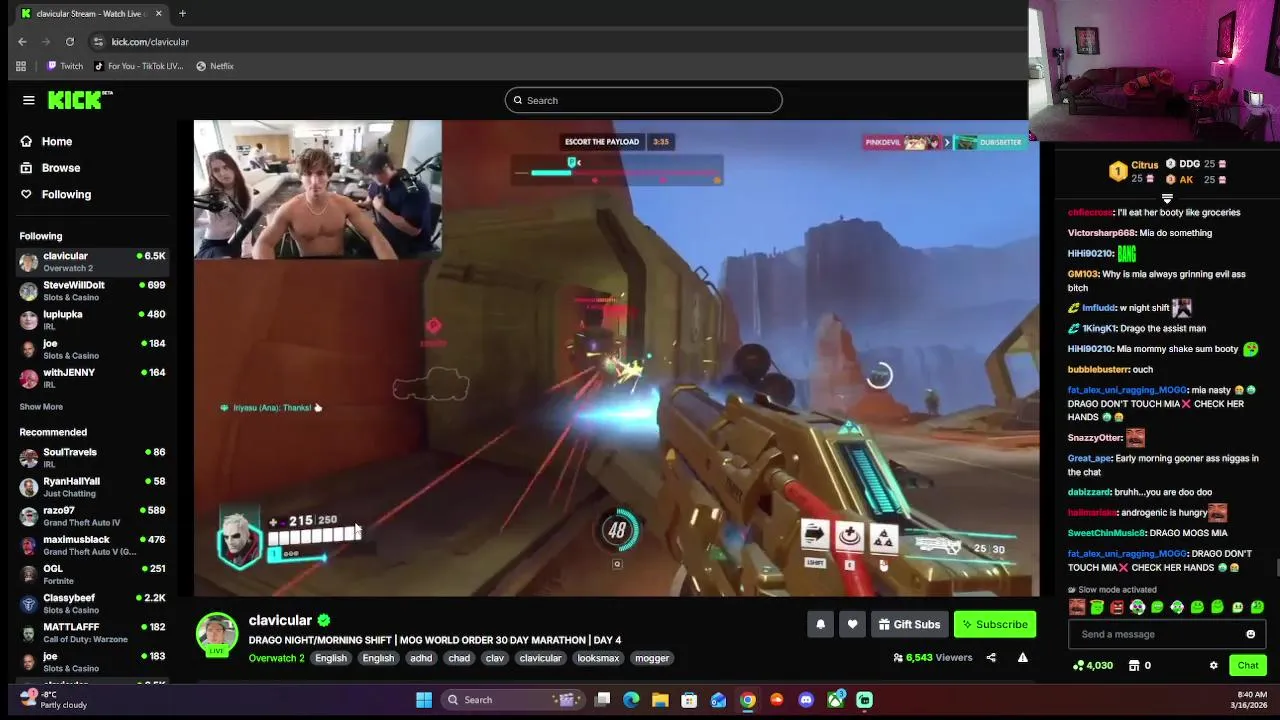Viewport: 1280px width, 720px height.
Task: Select the adhd tag
Action: click(x=422, y=658)
